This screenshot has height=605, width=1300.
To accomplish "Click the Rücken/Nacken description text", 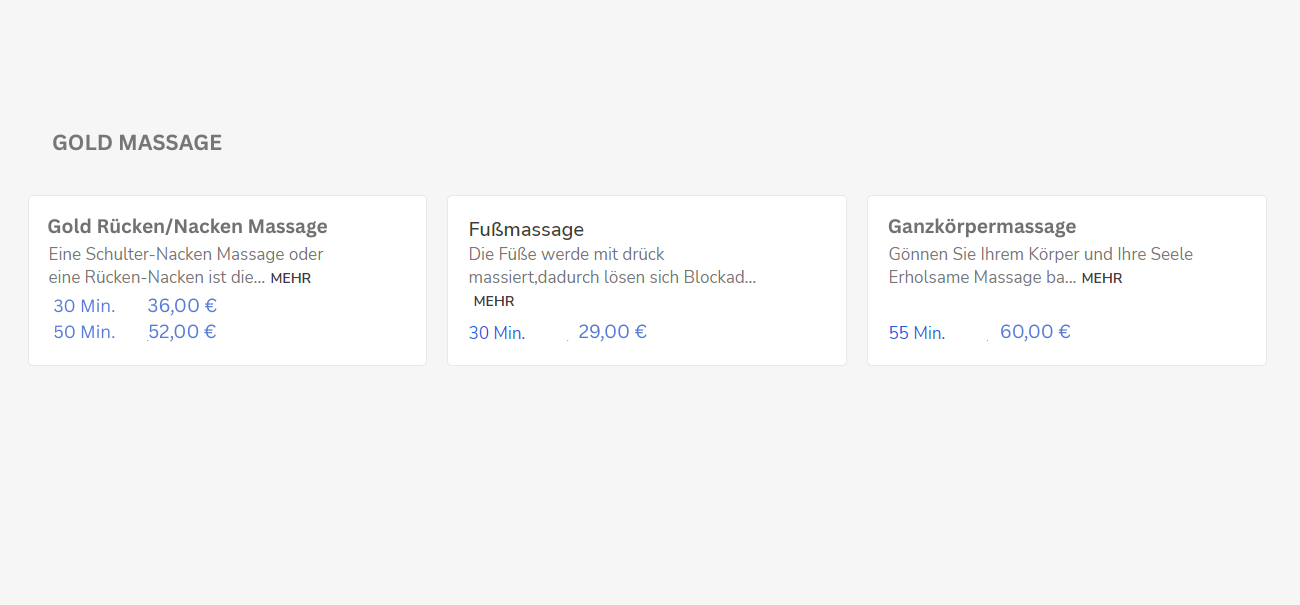I will point(186,266).
